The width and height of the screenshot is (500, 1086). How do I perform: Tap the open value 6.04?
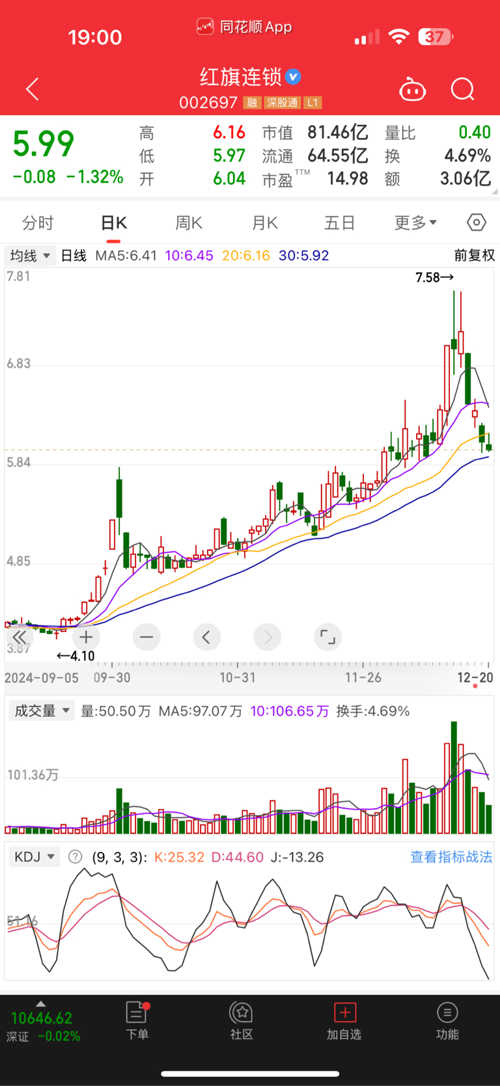[x=228, y=179]
